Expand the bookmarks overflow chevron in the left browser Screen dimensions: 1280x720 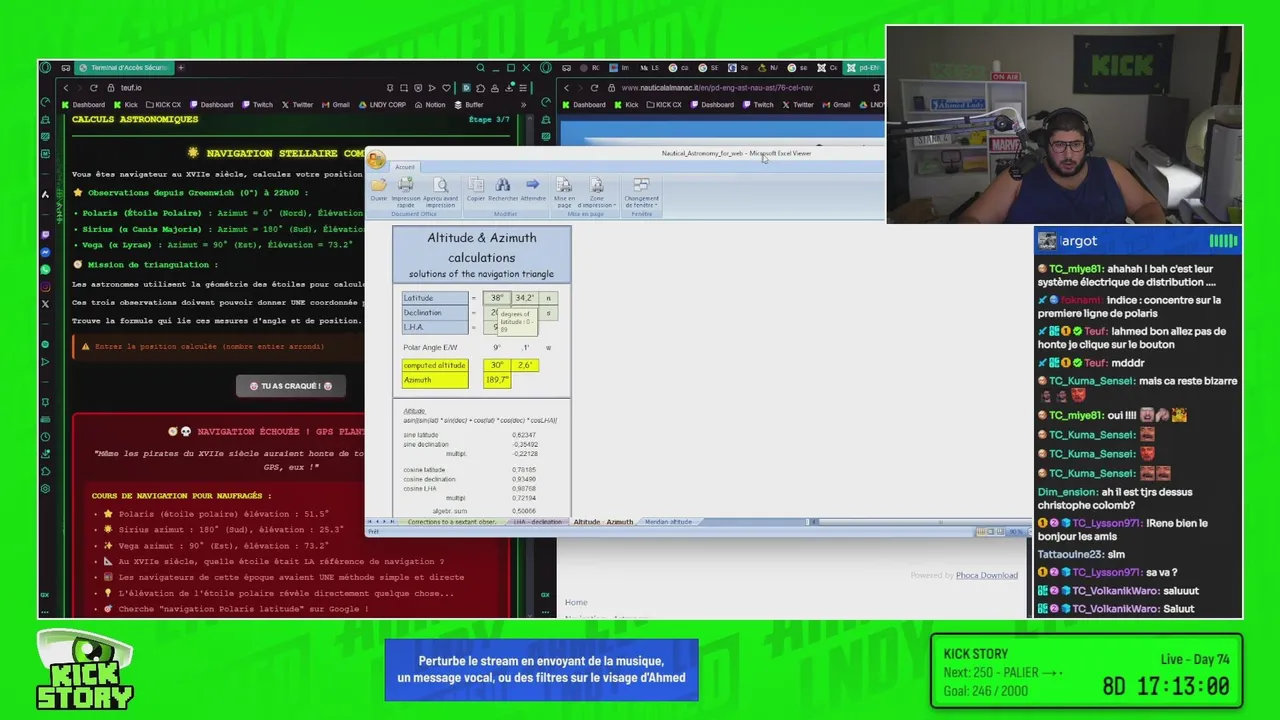point(523,104)
